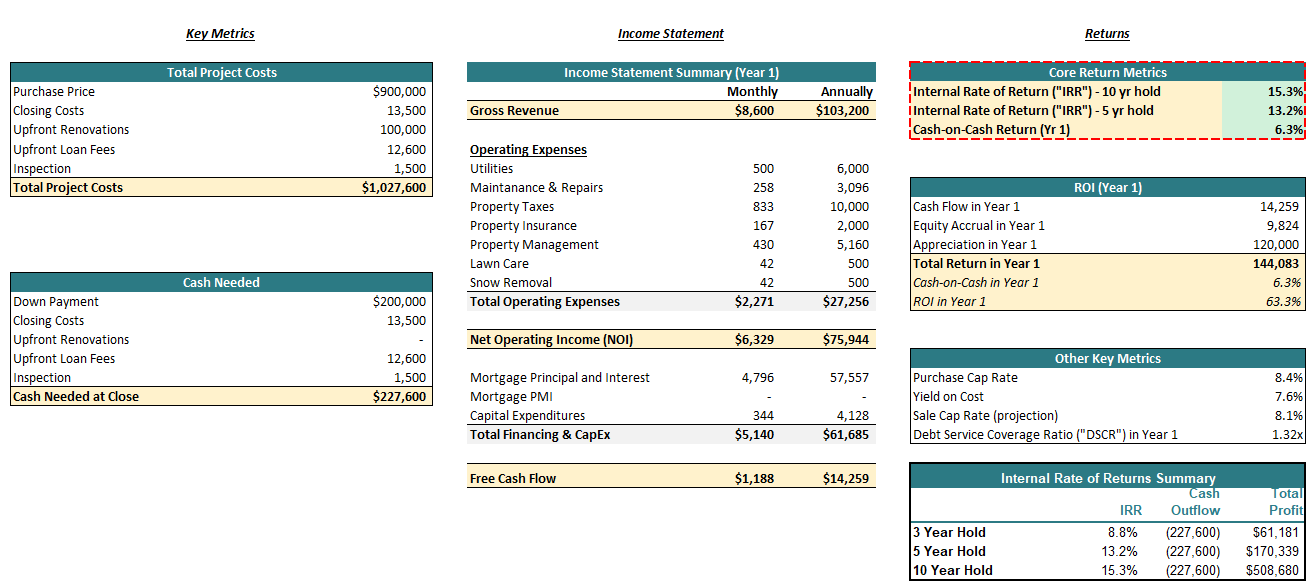Select the Total Project Costs $1,027,600 cell

tap(394, 188)
